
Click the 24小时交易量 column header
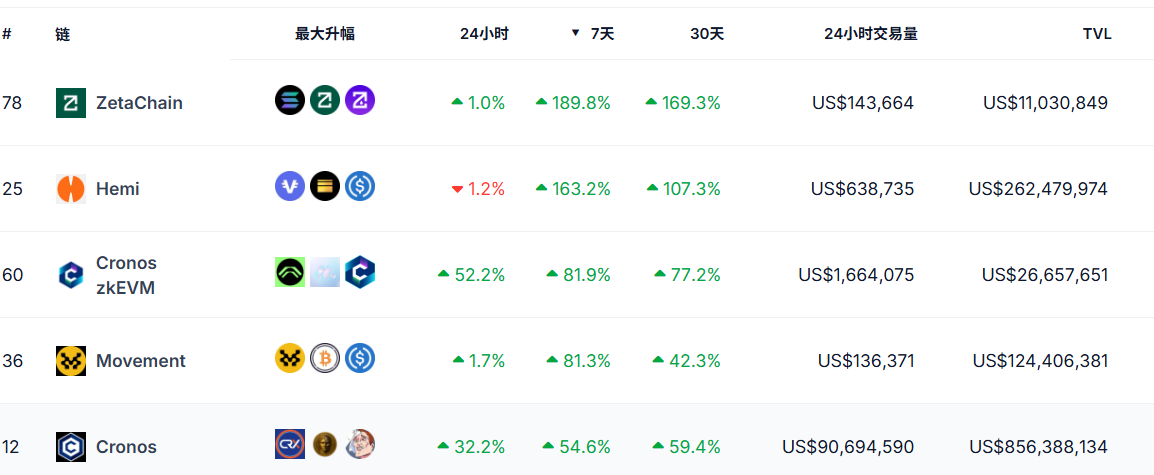(870, 34)
